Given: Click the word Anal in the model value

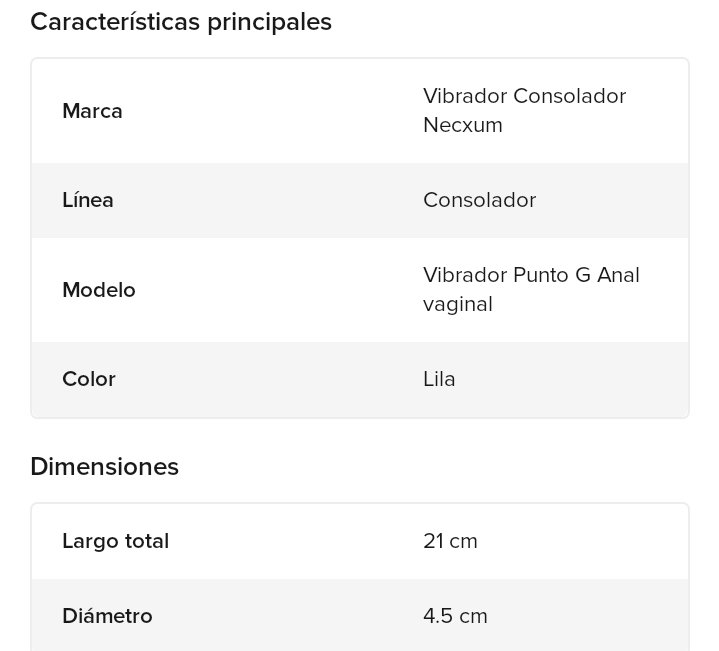Looking at the screenshot, I should [618, 275].
